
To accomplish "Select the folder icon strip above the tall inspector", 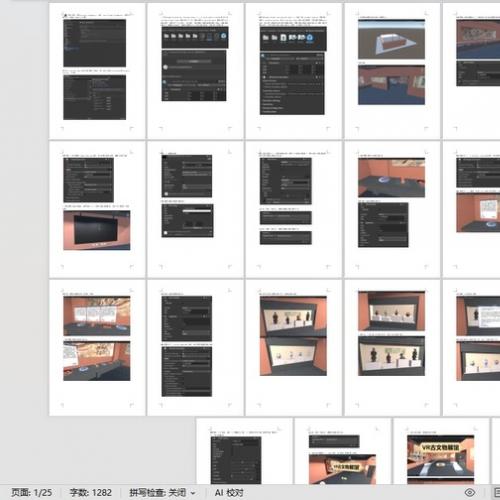I will click(293, 39).
